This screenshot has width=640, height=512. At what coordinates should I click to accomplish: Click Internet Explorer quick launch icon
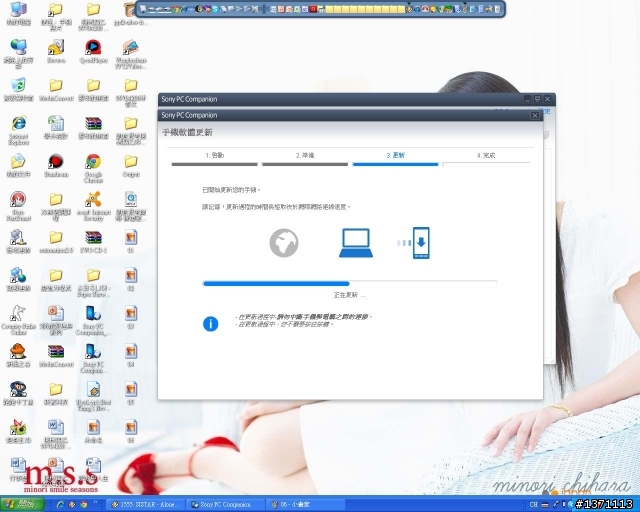click(60, 504)
